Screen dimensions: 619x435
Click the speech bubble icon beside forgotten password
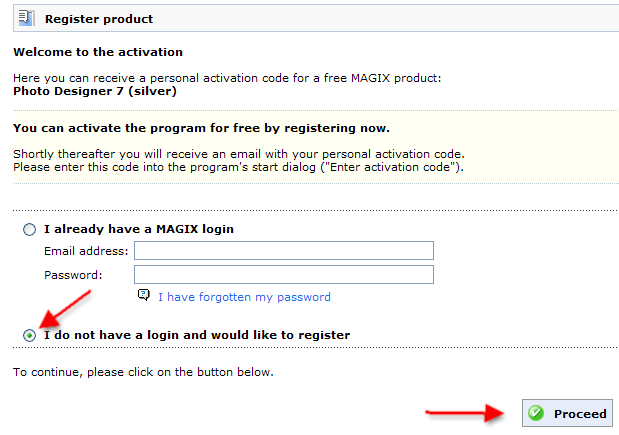point(144,296)
